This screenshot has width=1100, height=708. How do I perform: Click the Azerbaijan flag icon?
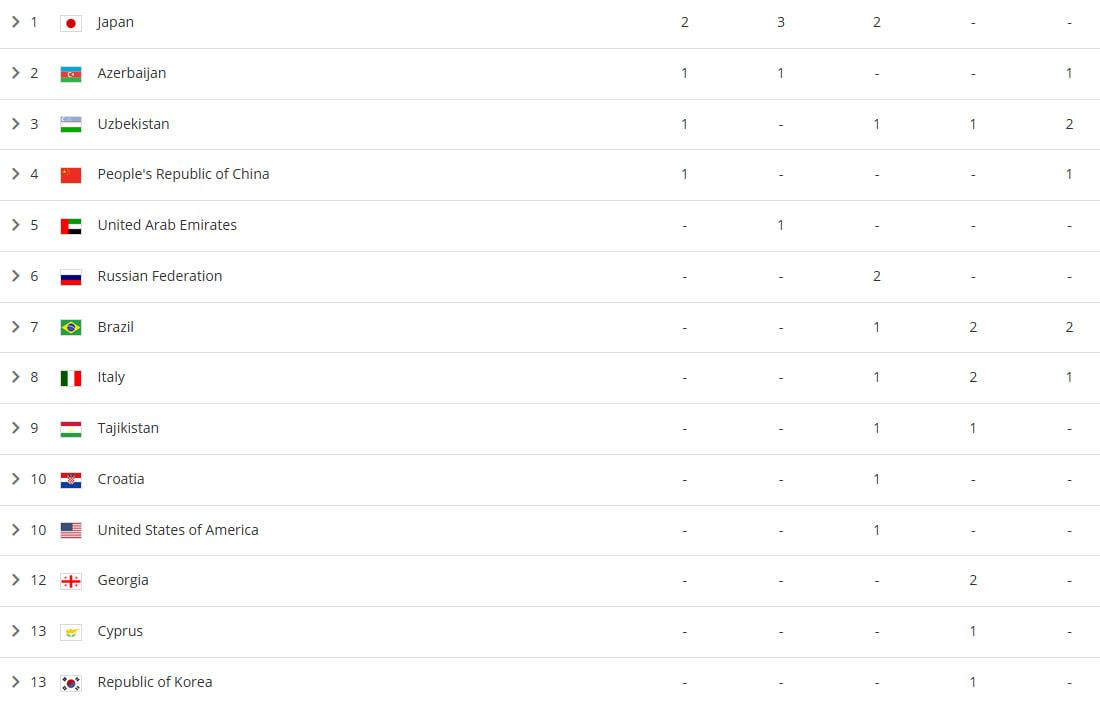(70, 74)
